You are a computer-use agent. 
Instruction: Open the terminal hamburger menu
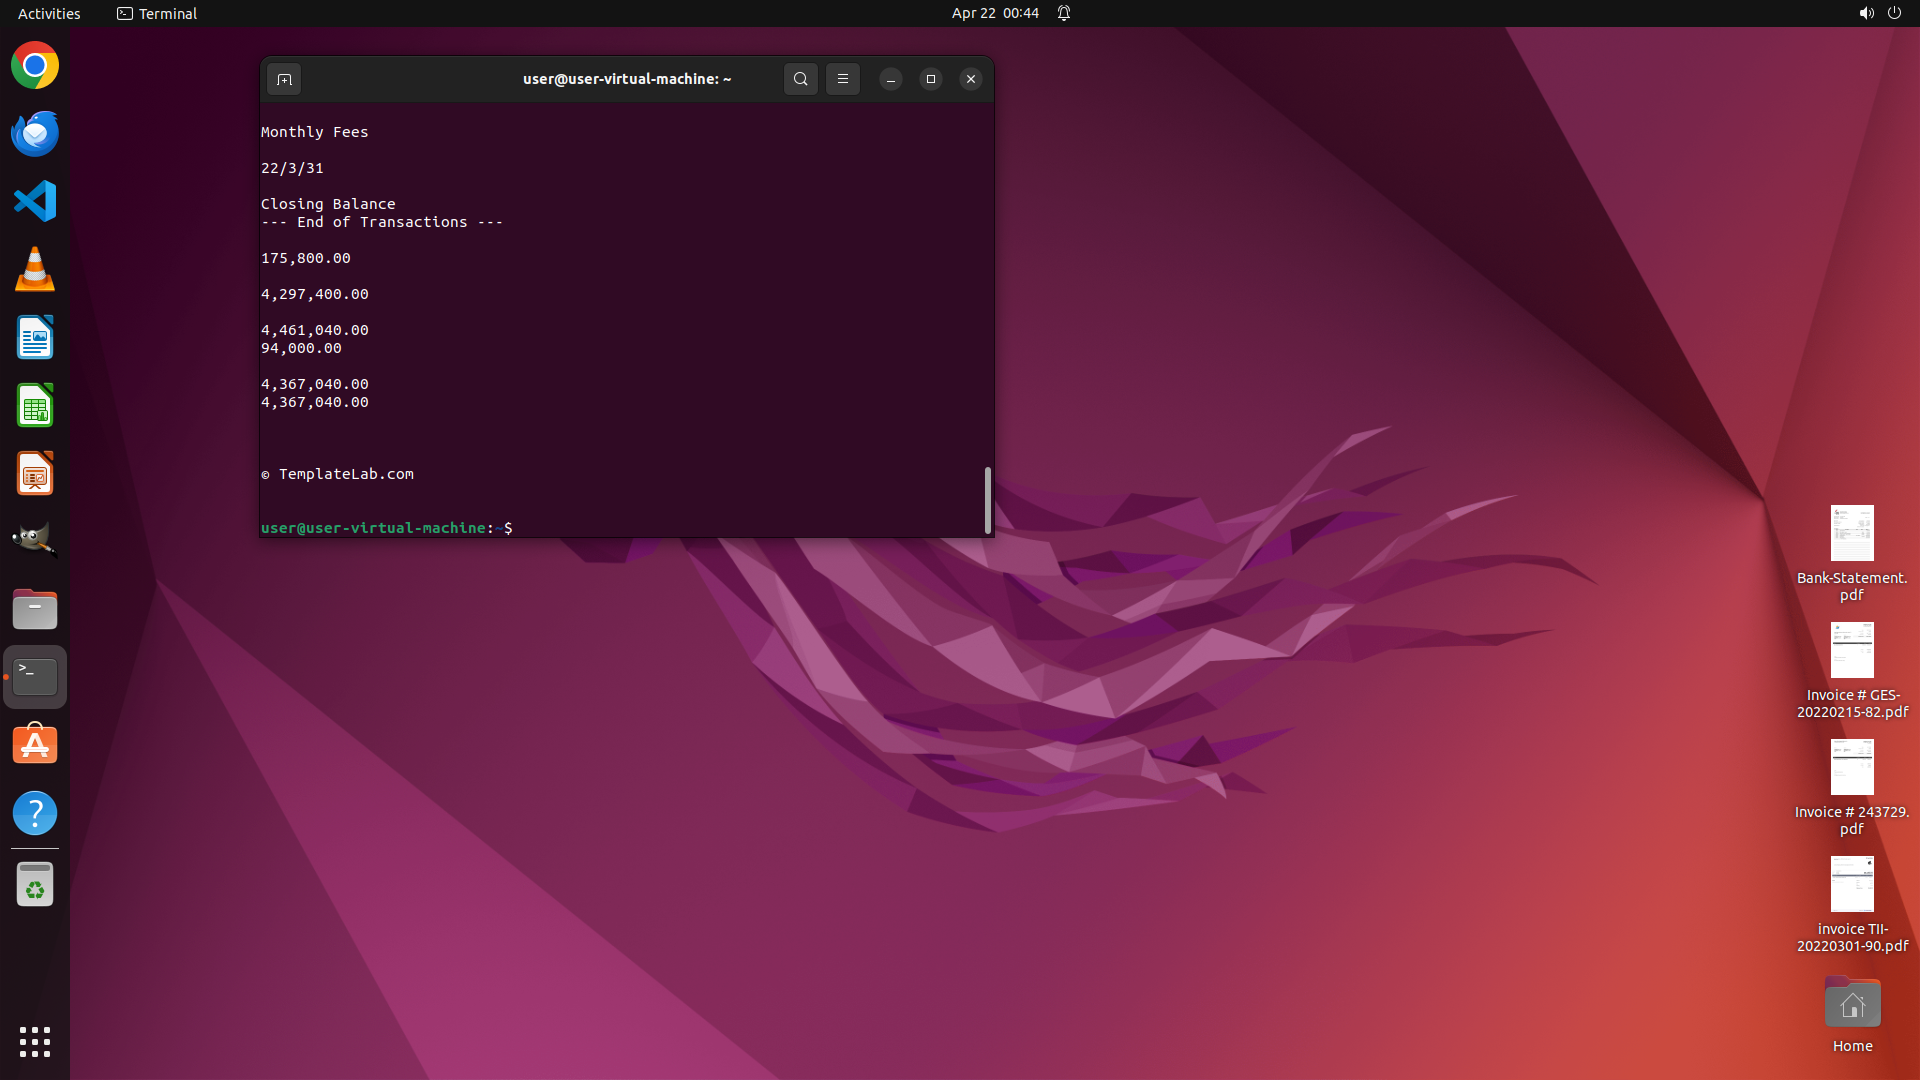(842, 79)
